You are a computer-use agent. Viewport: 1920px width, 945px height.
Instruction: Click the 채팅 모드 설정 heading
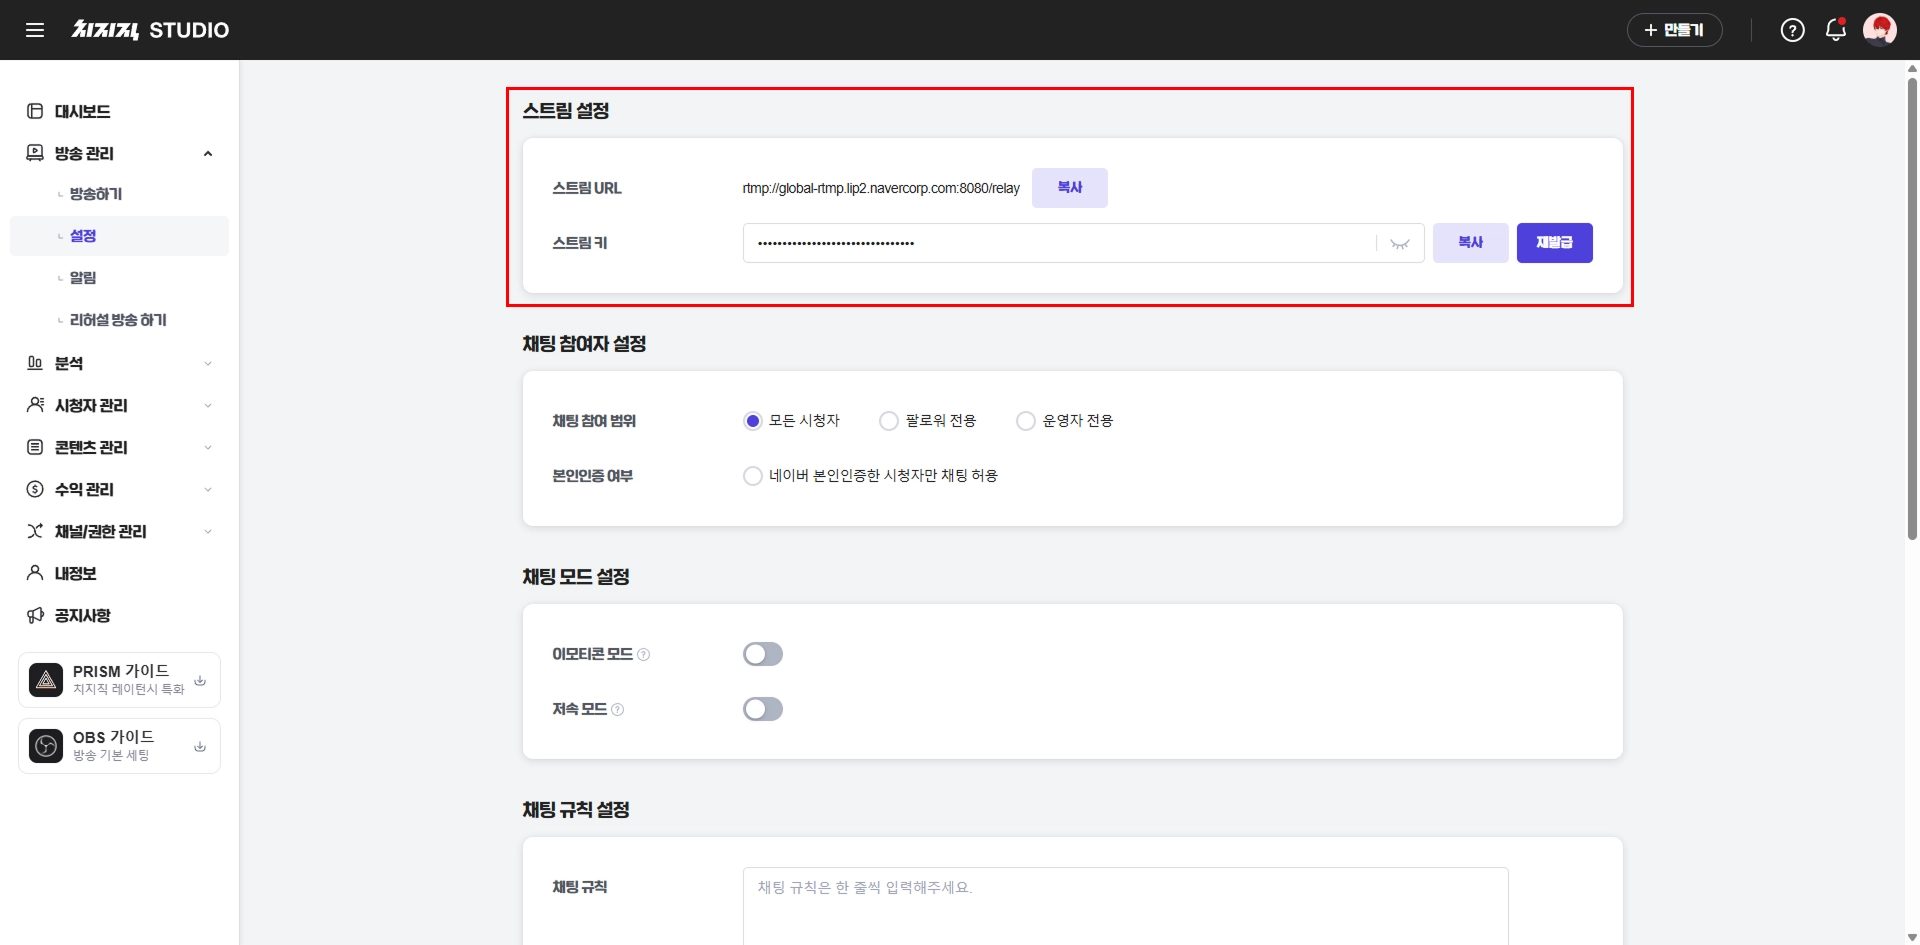(576, 577)
